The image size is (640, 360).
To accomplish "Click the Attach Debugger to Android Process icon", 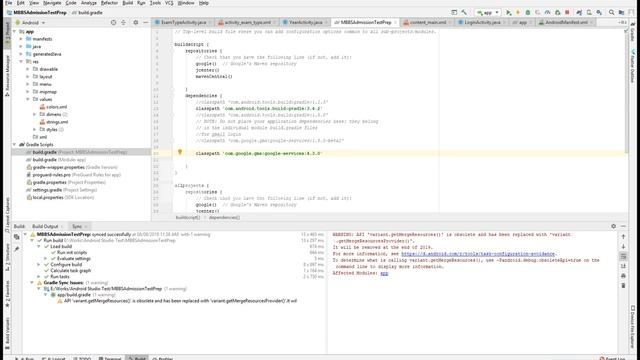I will (x=558, y=13).
